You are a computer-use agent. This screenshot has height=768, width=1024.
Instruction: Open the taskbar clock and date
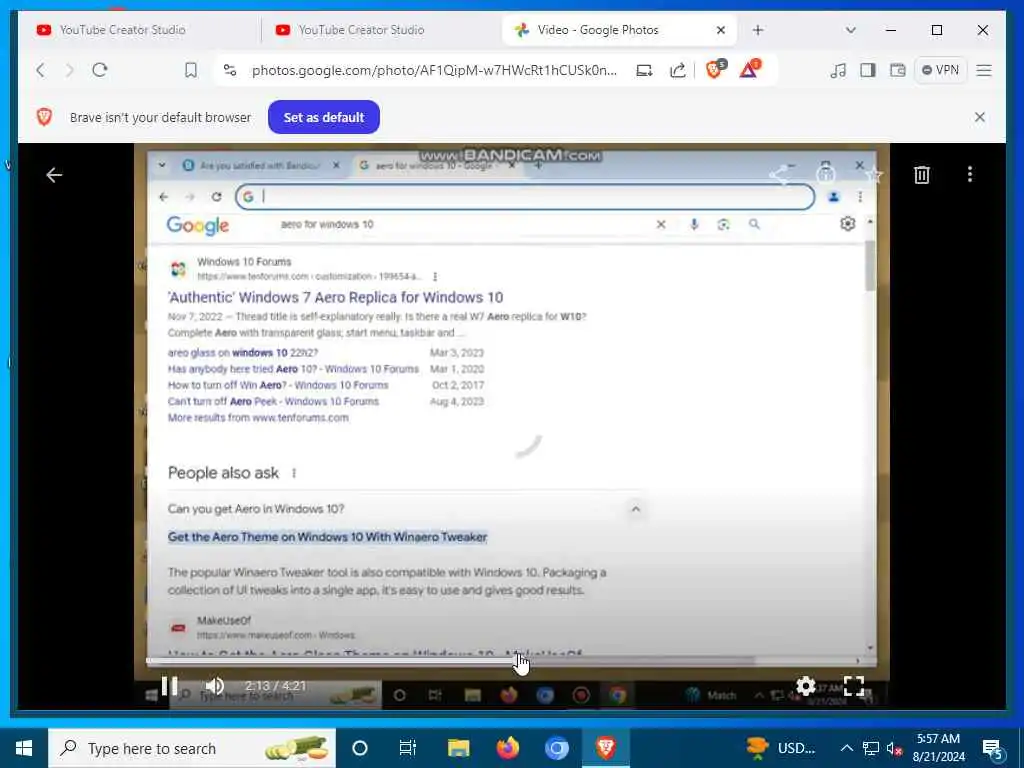(x=938, y=748)
